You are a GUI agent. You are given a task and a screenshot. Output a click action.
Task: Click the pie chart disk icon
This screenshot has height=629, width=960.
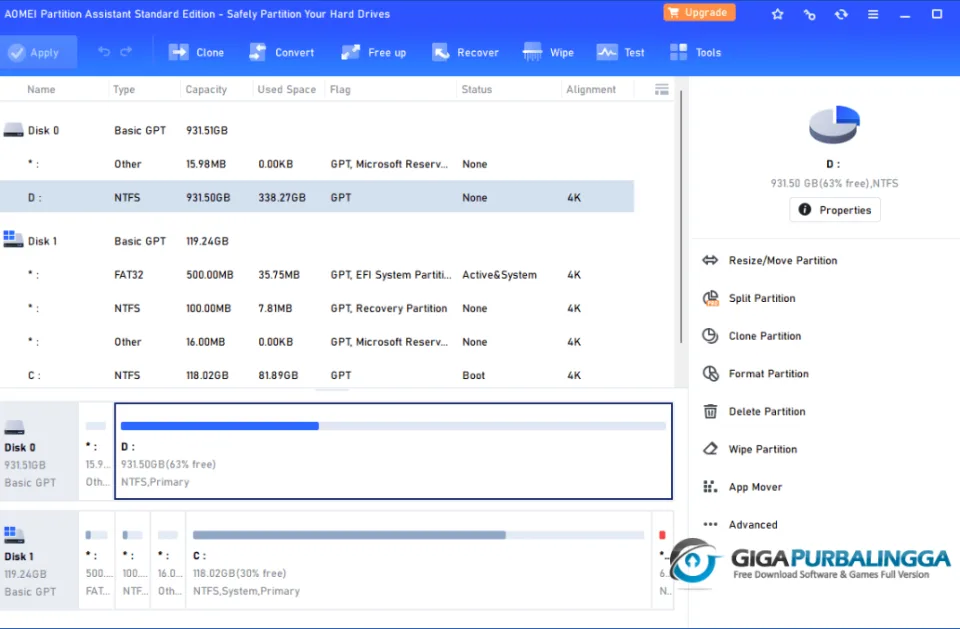834,124
